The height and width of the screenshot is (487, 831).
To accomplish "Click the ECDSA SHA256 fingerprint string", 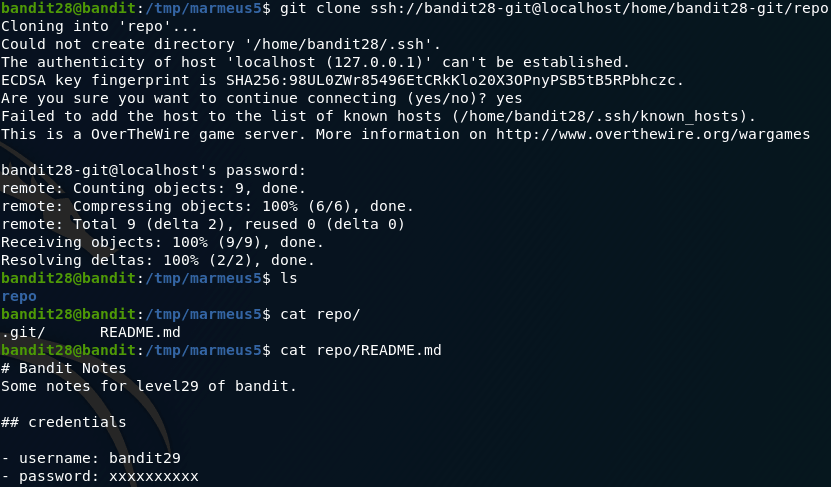I will click(455, 81).
